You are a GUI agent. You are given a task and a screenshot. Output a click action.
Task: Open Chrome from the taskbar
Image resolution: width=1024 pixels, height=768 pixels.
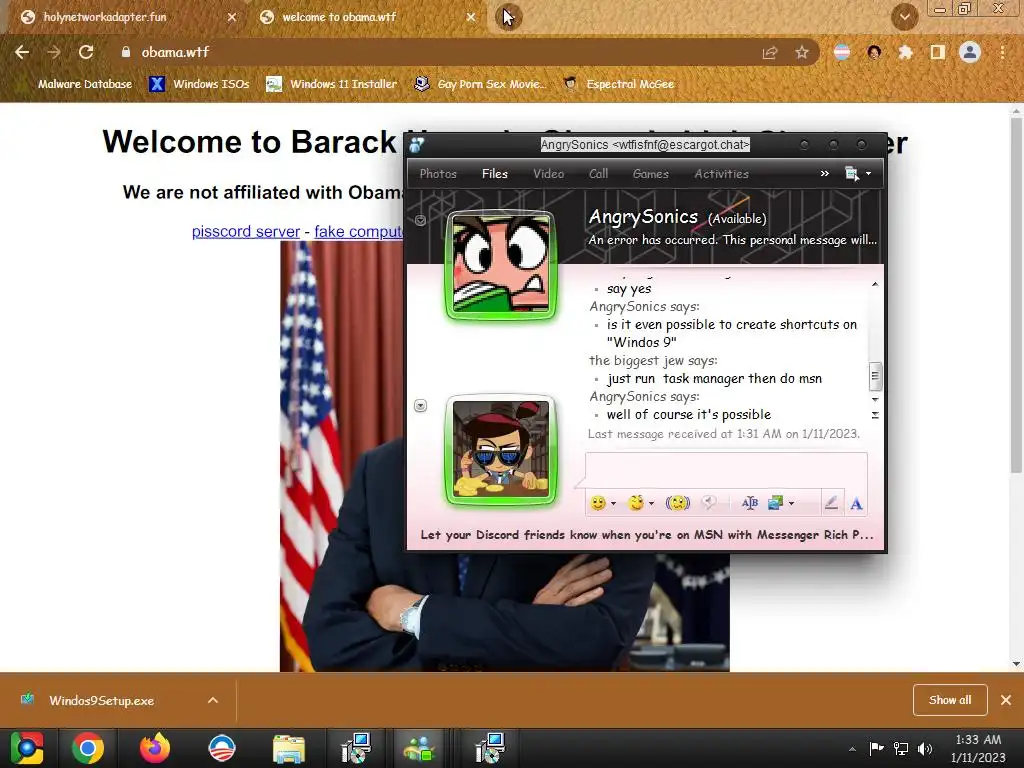88,748
